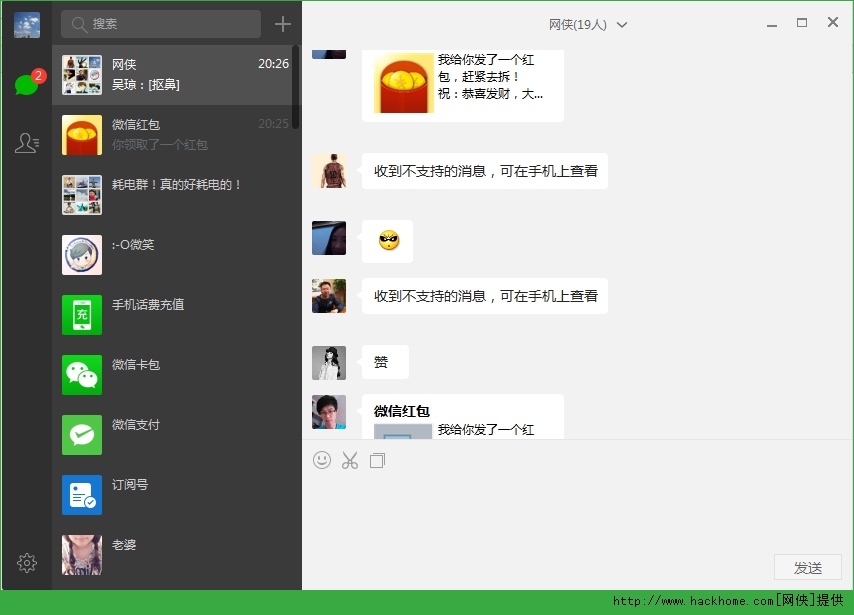Click the avatar beside emoji message
Screen dimensions: 854x615
coord(329,238)
